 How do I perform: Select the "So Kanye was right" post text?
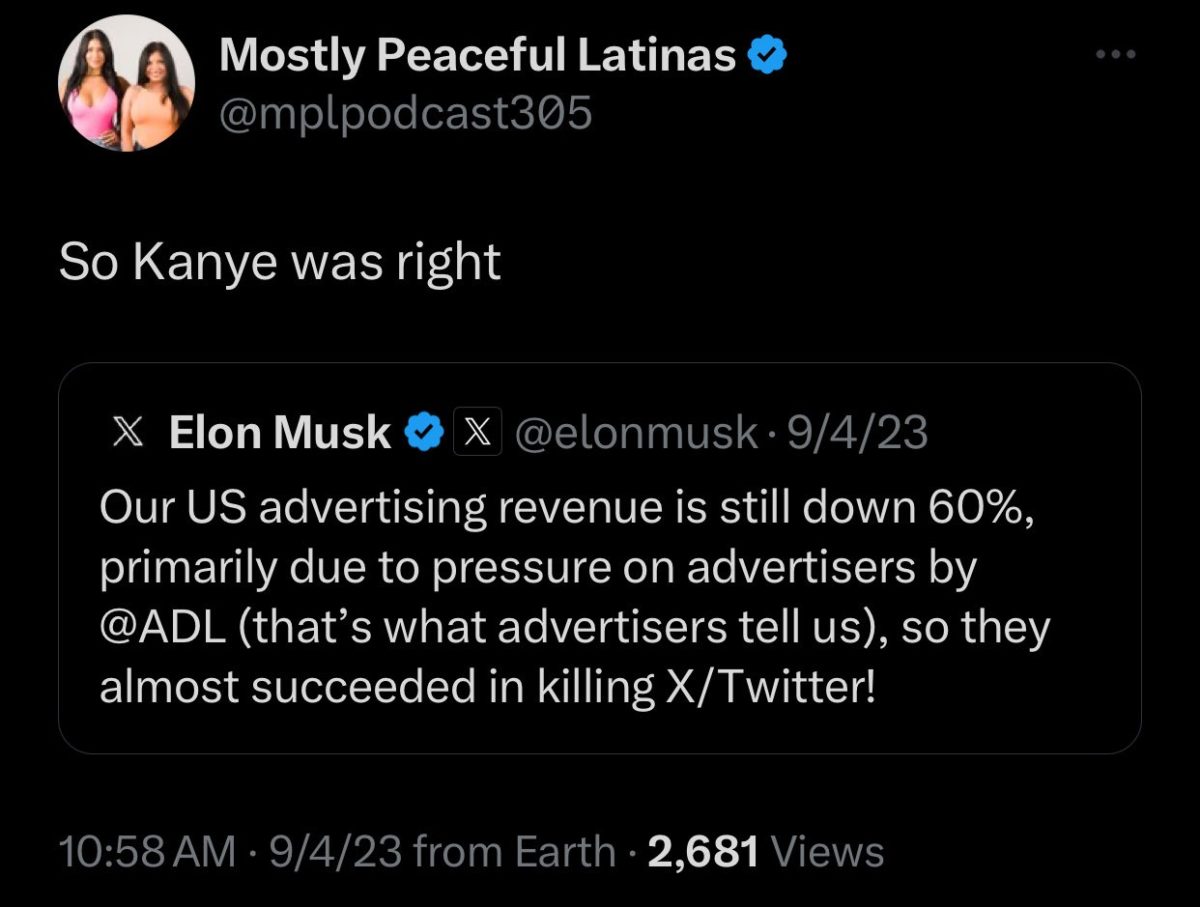pos(279,262)
